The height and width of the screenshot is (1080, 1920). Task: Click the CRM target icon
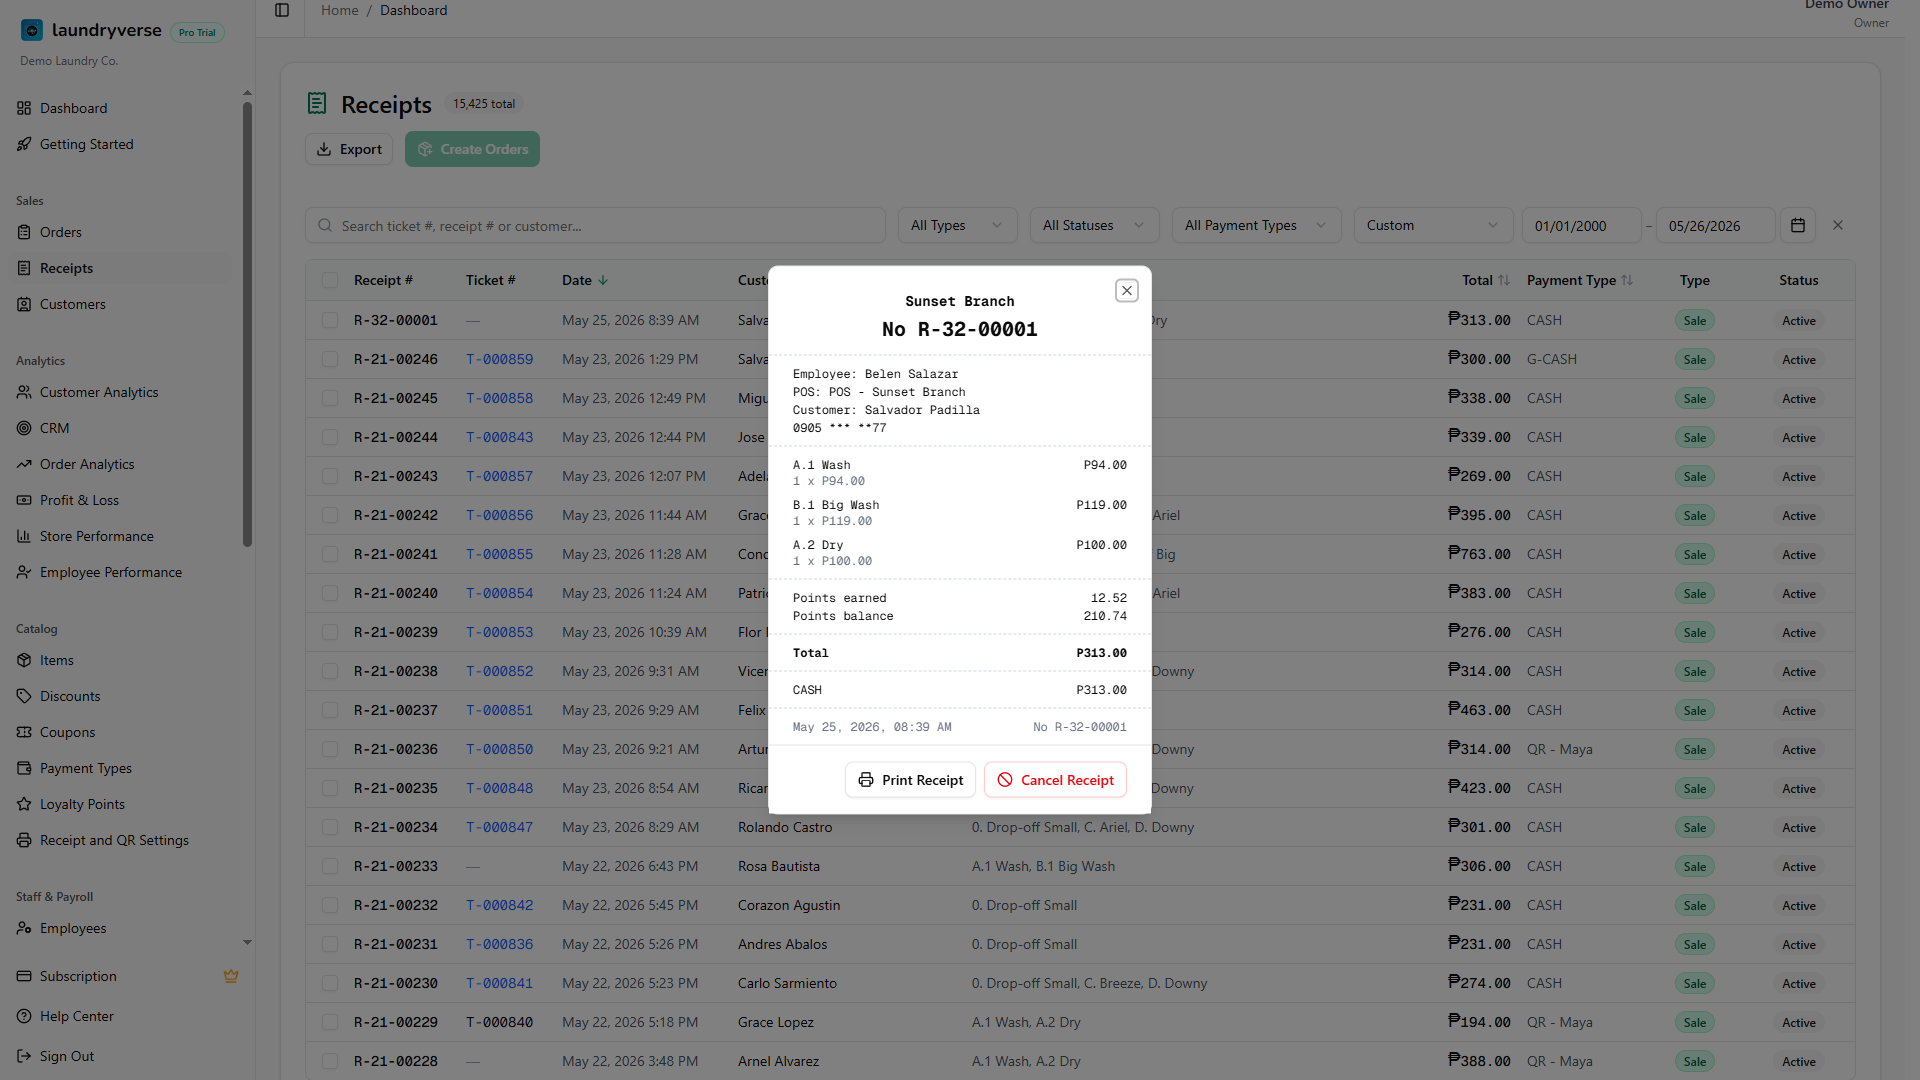point(24,428)
